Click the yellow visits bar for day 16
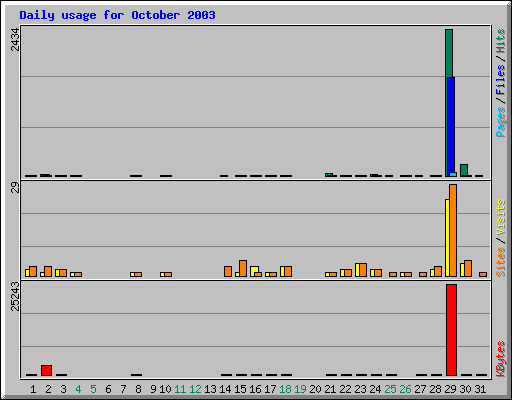The image size is (512, 400). pyautogui.click(x=254, y=270)
